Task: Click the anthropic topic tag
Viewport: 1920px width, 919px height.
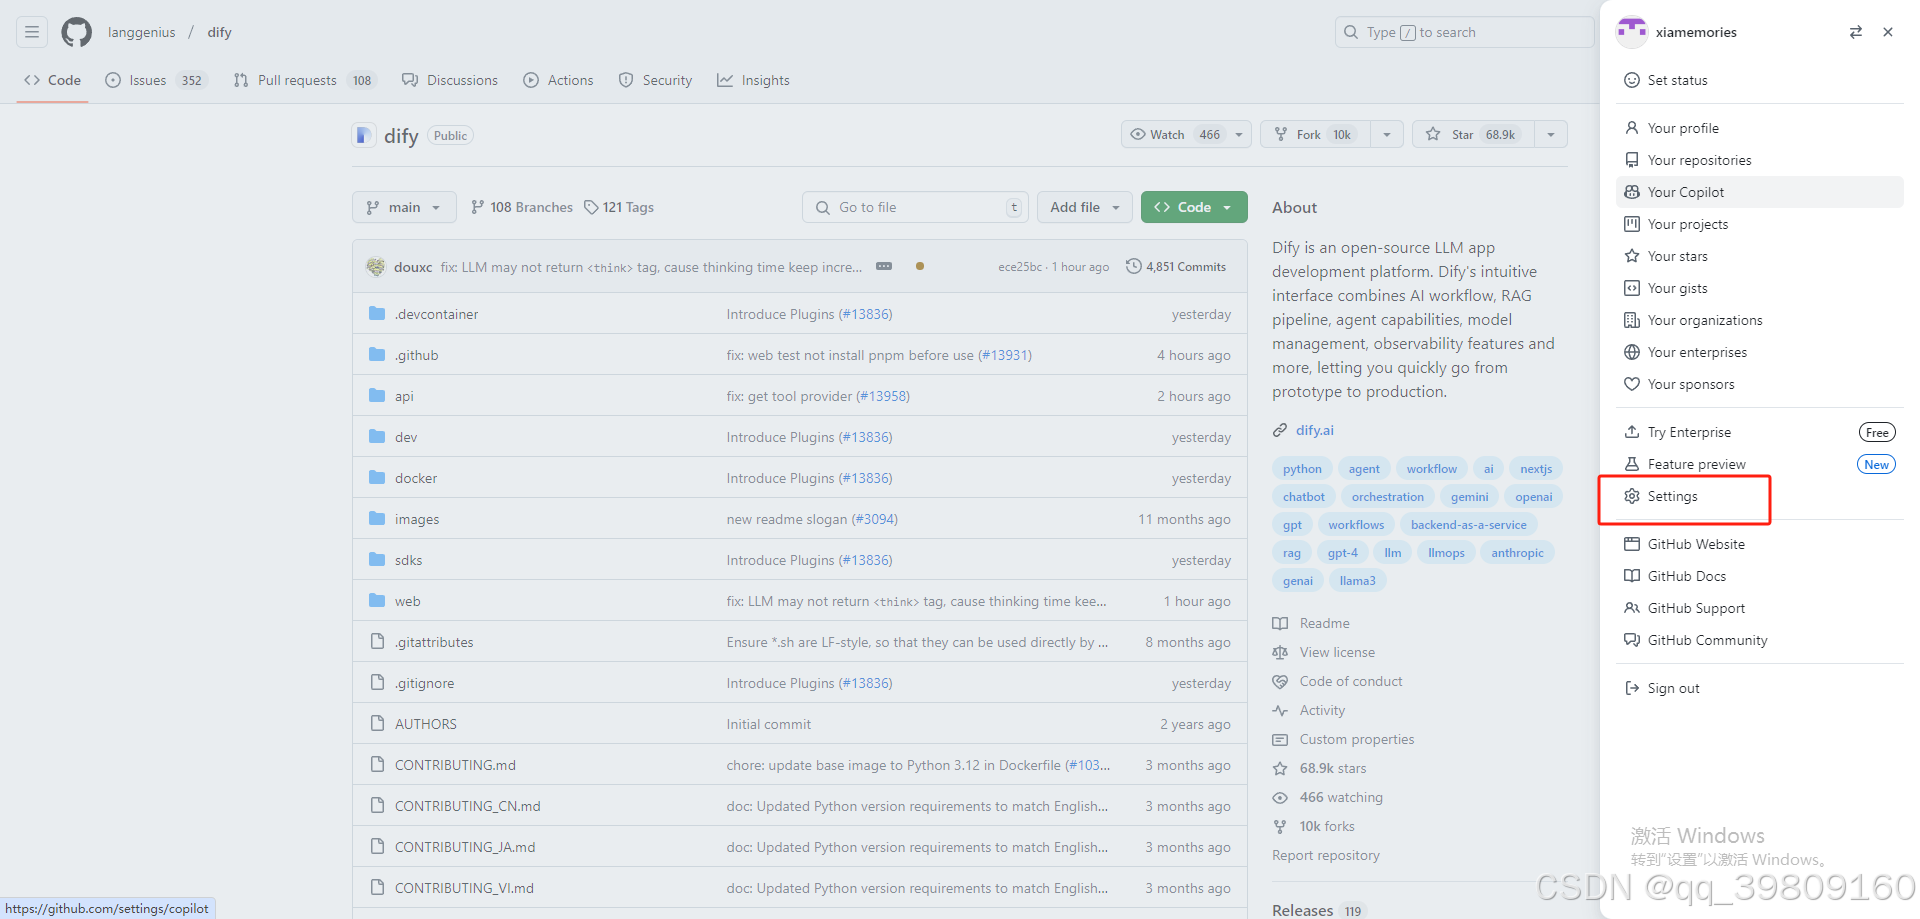Action: click(x=1517, y=553)
